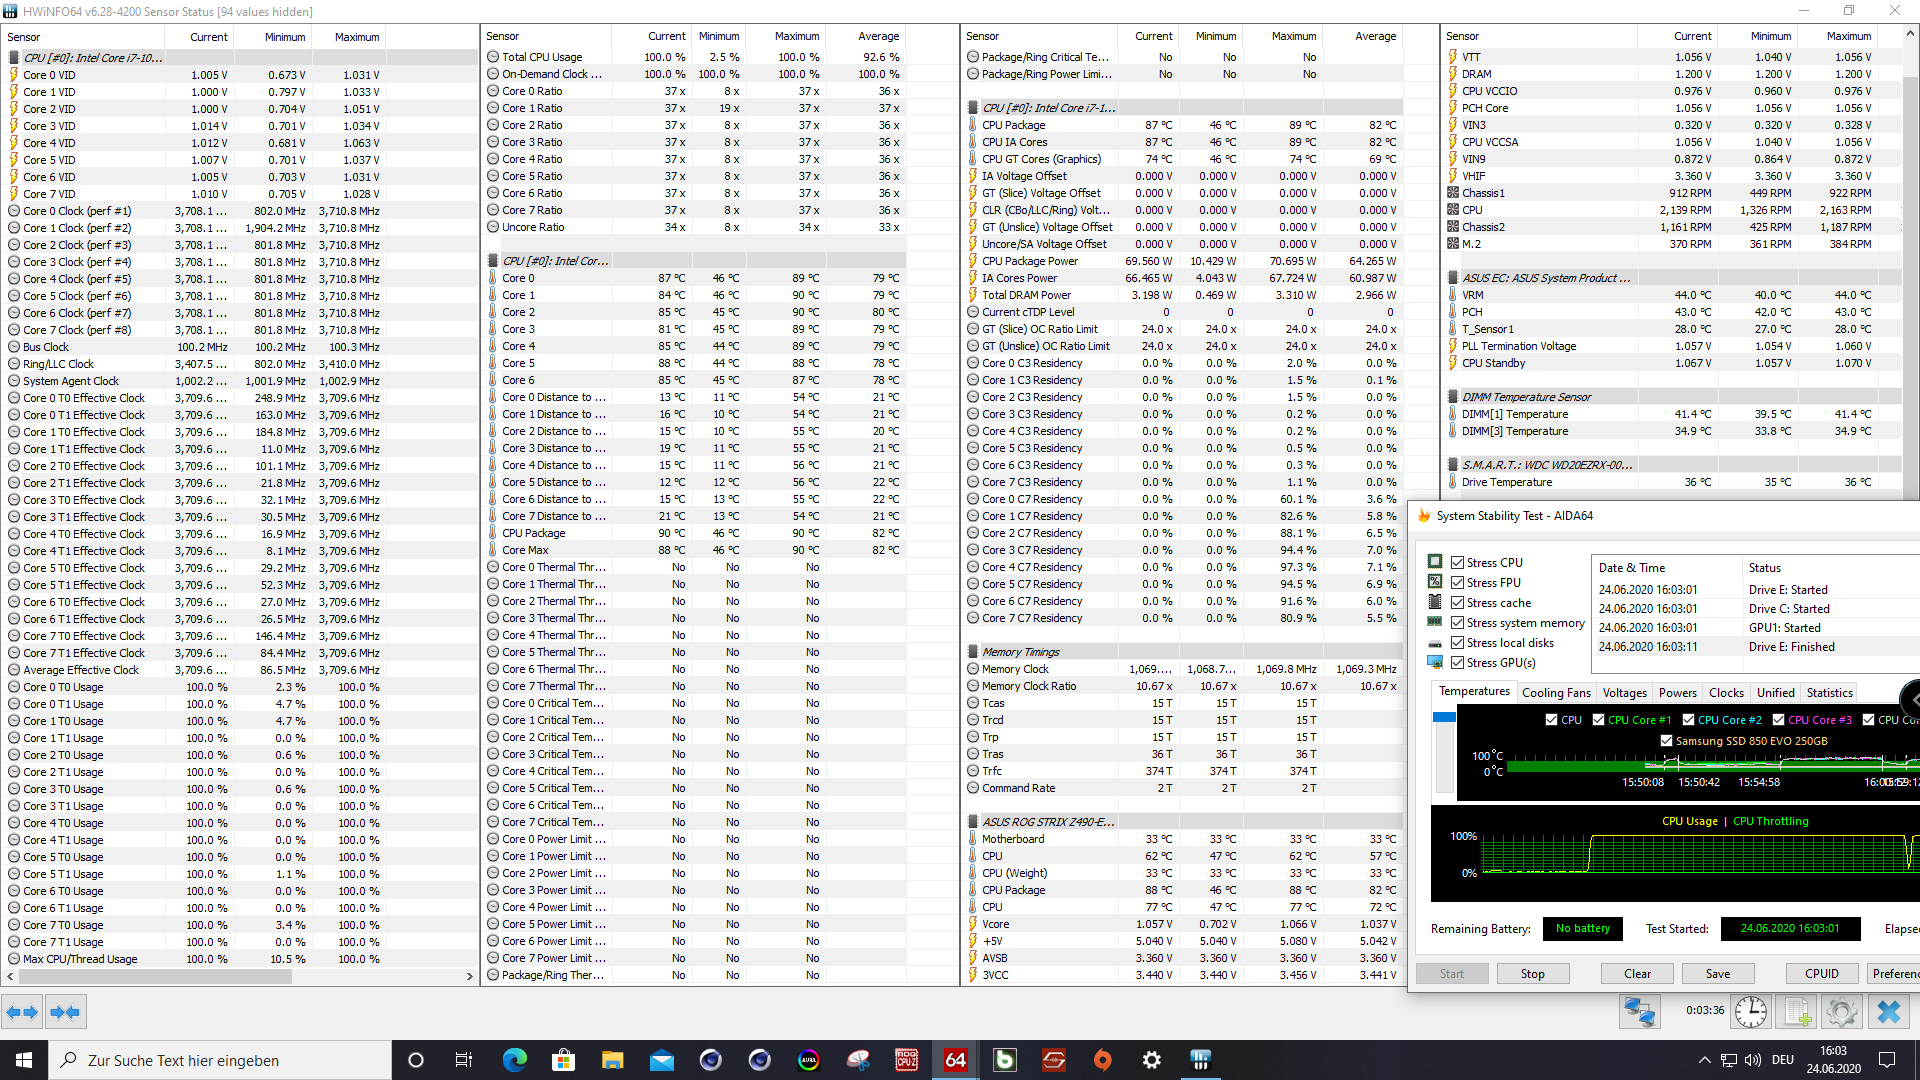Uncheck Stress CPU checkbox
Screen dimensions: 1920x1080
tap(1458, 563)
